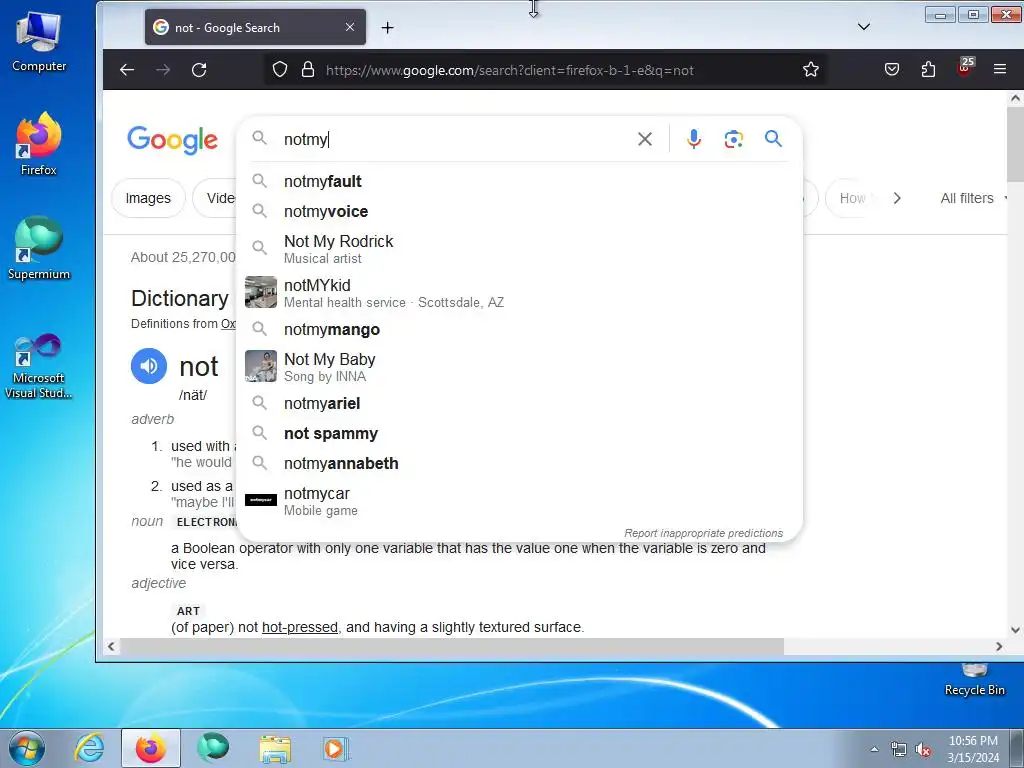Screen dimensions: 1024x768
Task: Open search by image camera icon
Action: click(x=733, y=139)
